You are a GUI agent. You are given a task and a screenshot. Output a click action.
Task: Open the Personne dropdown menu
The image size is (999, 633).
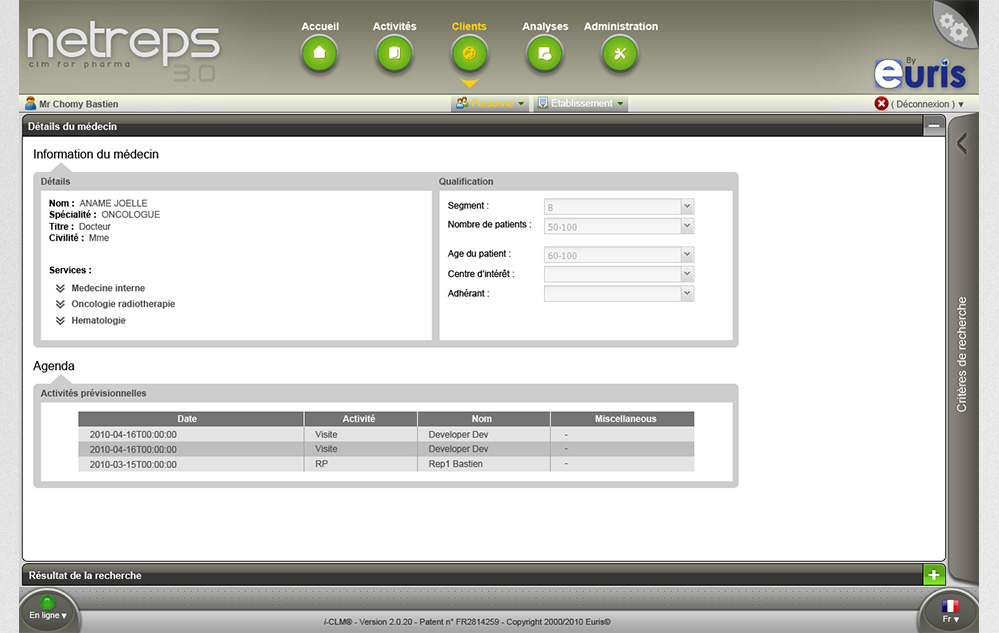pyautogui.click(x=490, y=103)
